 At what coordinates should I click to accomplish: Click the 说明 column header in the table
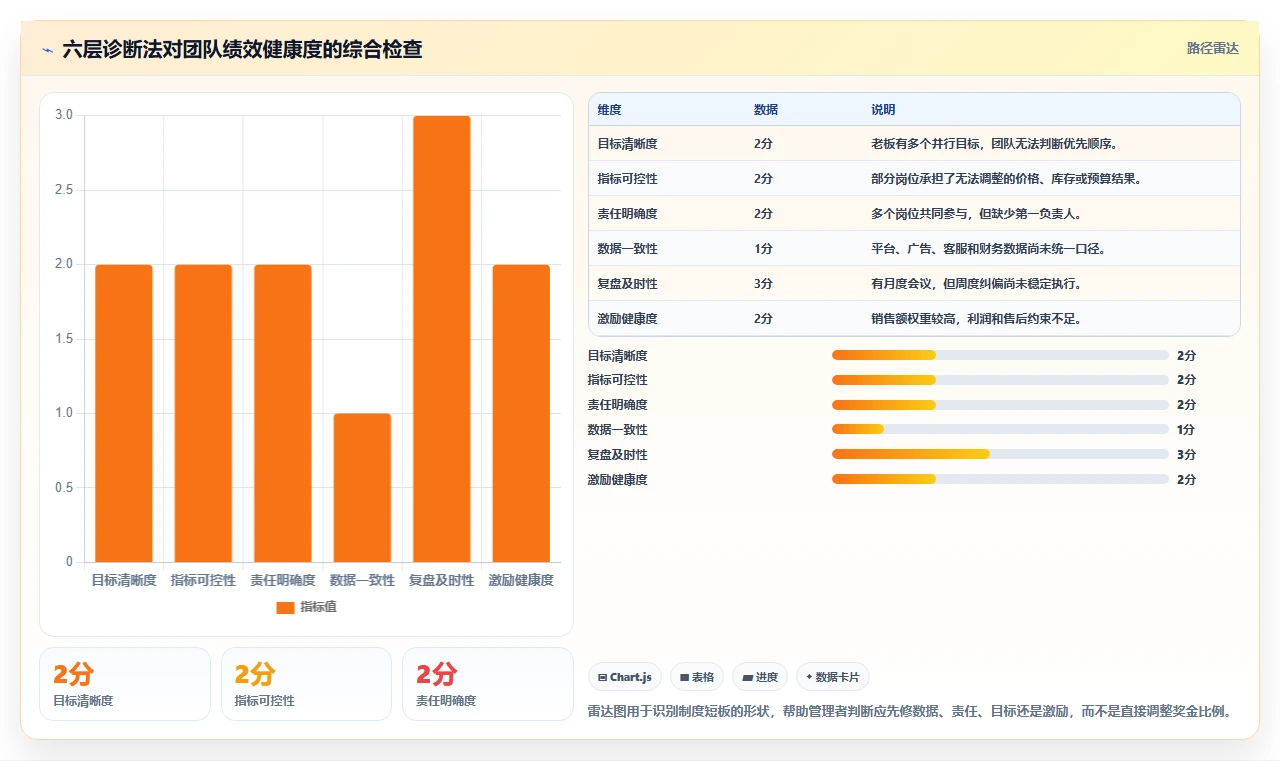tap(883, 110)
